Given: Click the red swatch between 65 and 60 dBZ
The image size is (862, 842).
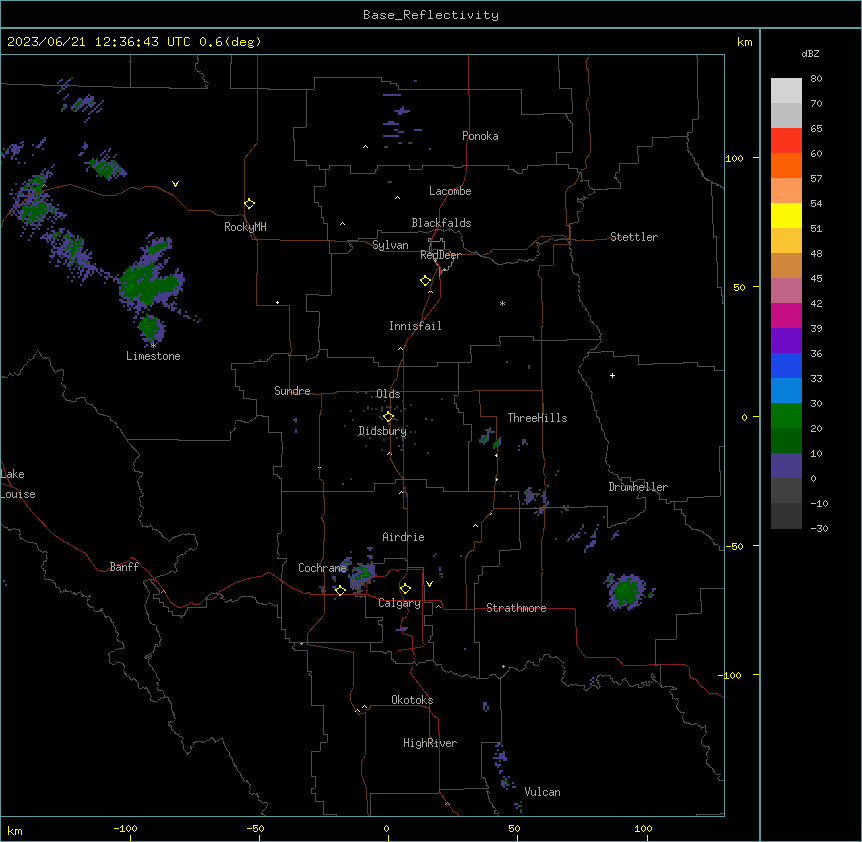Looking at the screenshot, I should pyautogui.click(x=786, y=140).
